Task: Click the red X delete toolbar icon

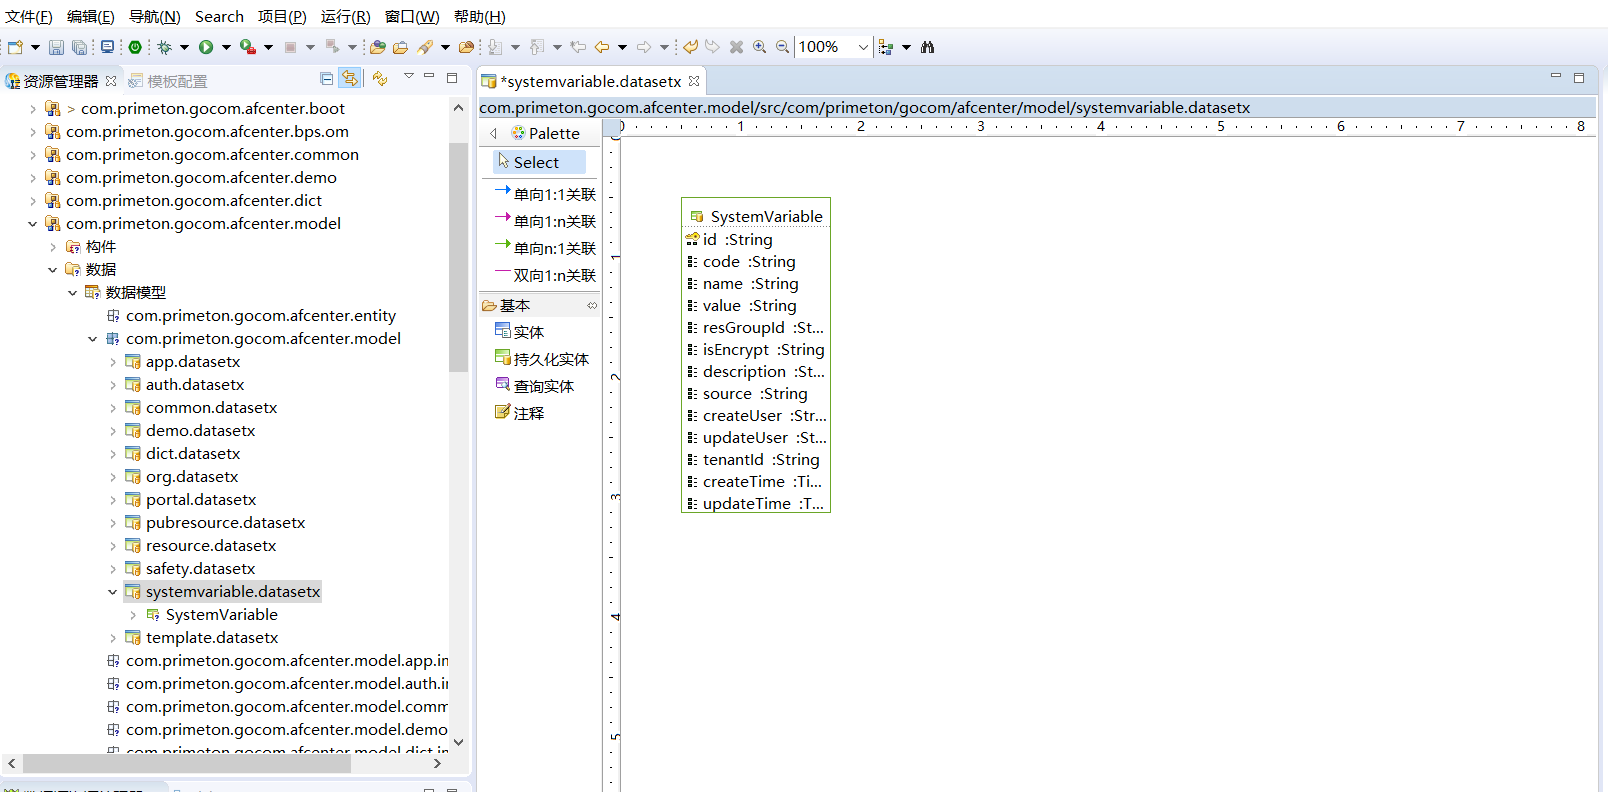Action: 736,47
